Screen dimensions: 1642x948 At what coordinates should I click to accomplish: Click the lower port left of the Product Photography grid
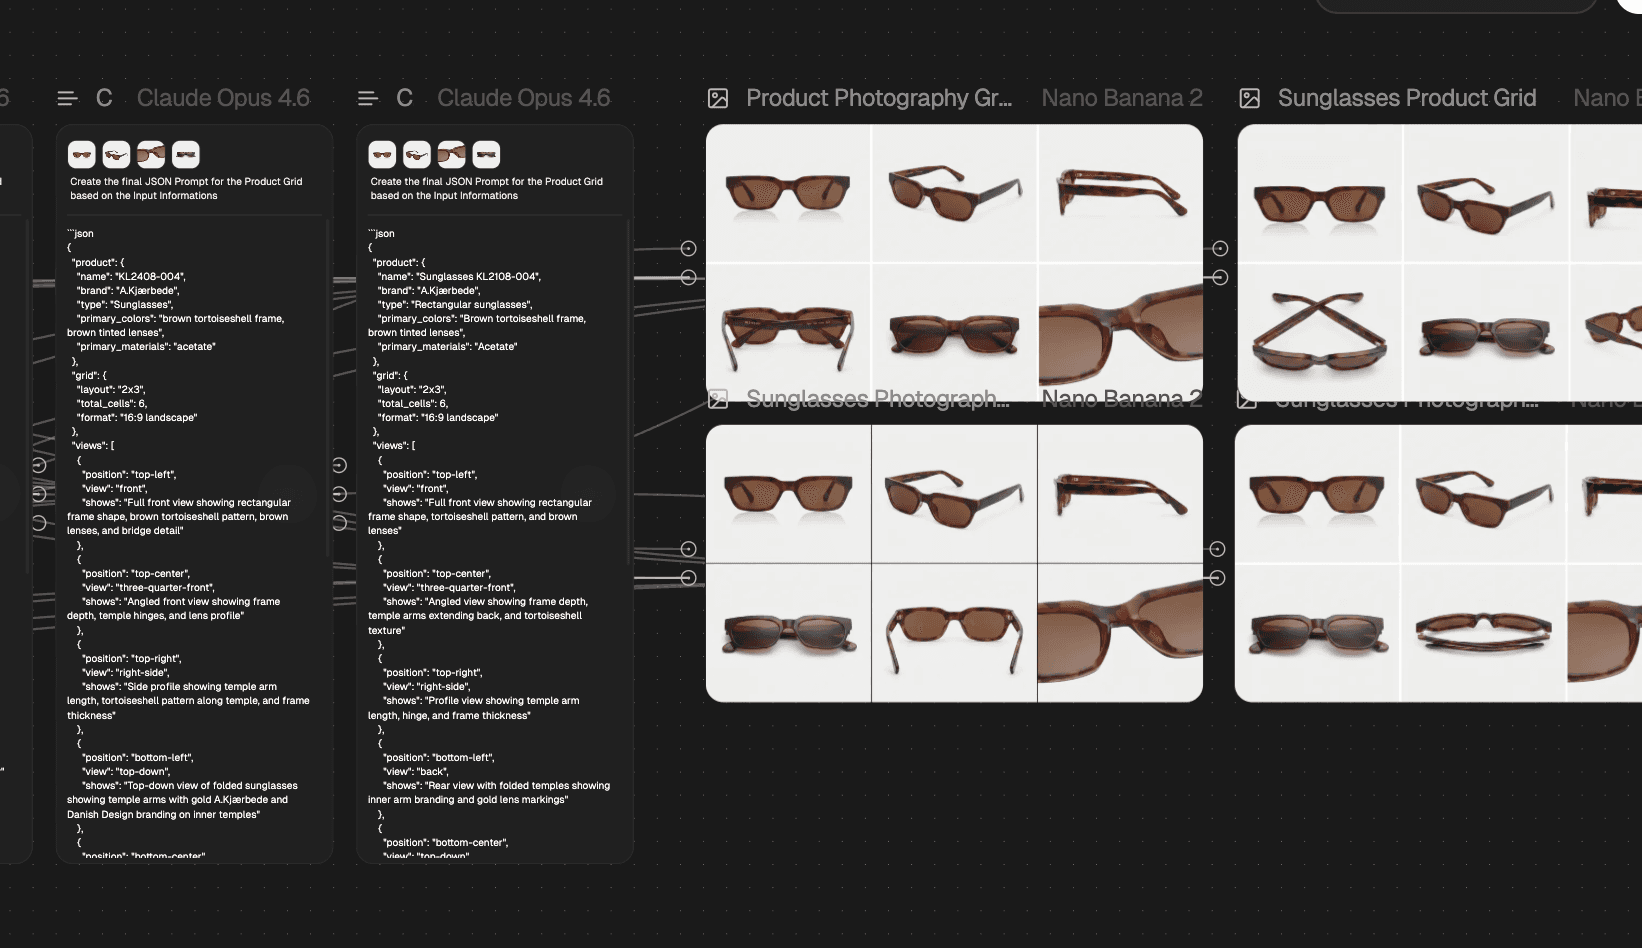pos(689,277)
